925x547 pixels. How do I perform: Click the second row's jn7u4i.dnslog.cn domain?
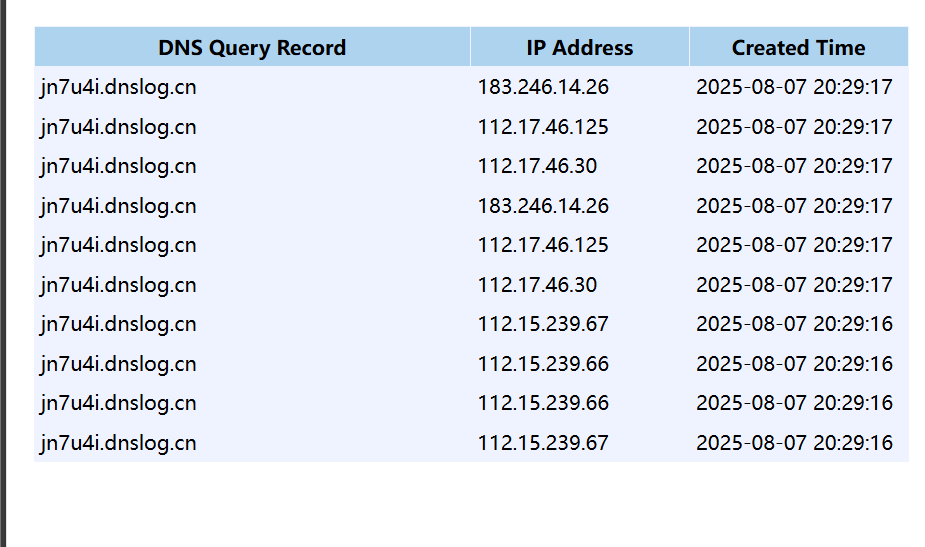(119, 127)
